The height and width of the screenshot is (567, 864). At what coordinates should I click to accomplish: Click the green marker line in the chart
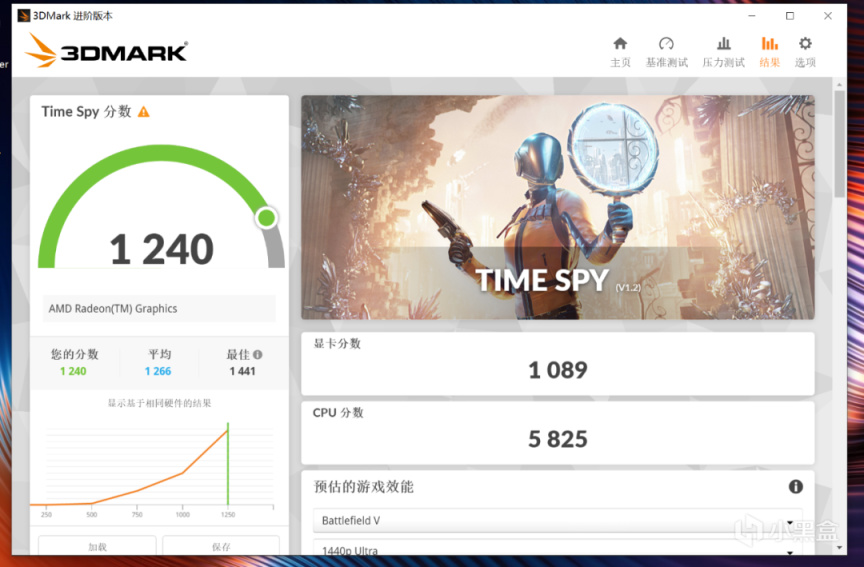click(228, 463)
